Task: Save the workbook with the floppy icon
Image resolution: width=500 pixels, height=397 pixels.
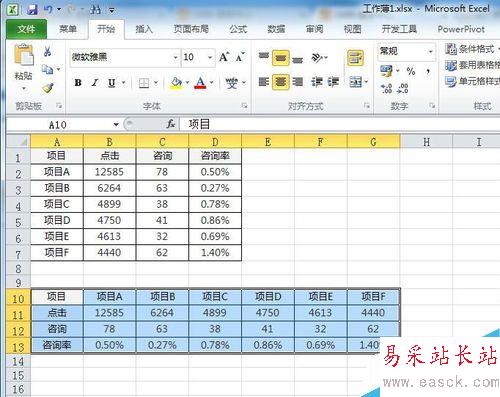Action: [32, 9]
